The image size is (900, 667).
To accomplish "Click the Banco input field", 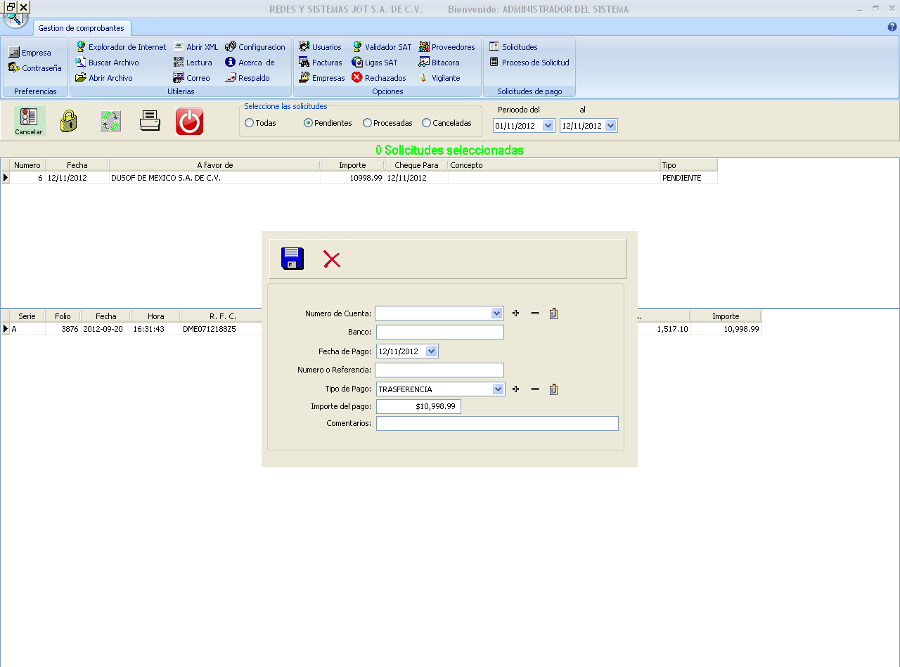I will (x=439, y=332).
